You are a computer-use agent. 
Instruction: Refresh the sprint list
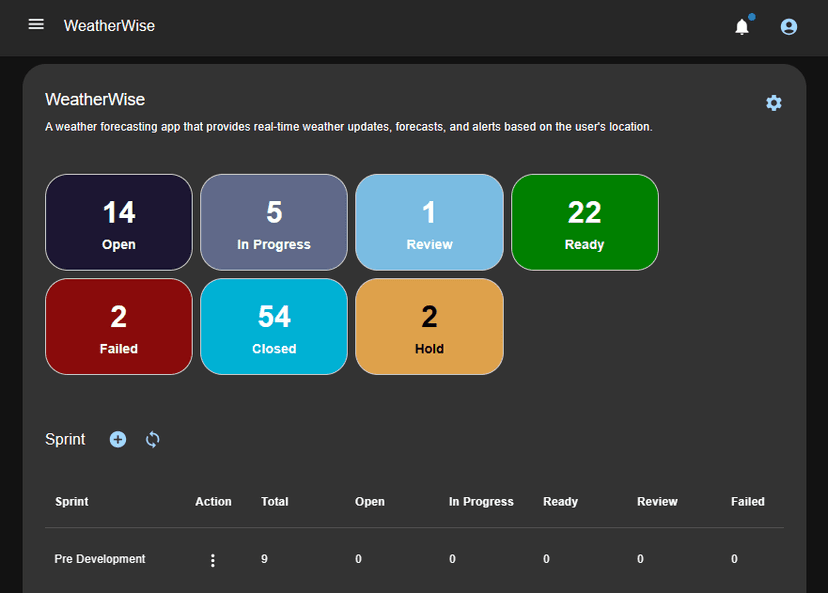pyautogui.click(x=152, y=439)
